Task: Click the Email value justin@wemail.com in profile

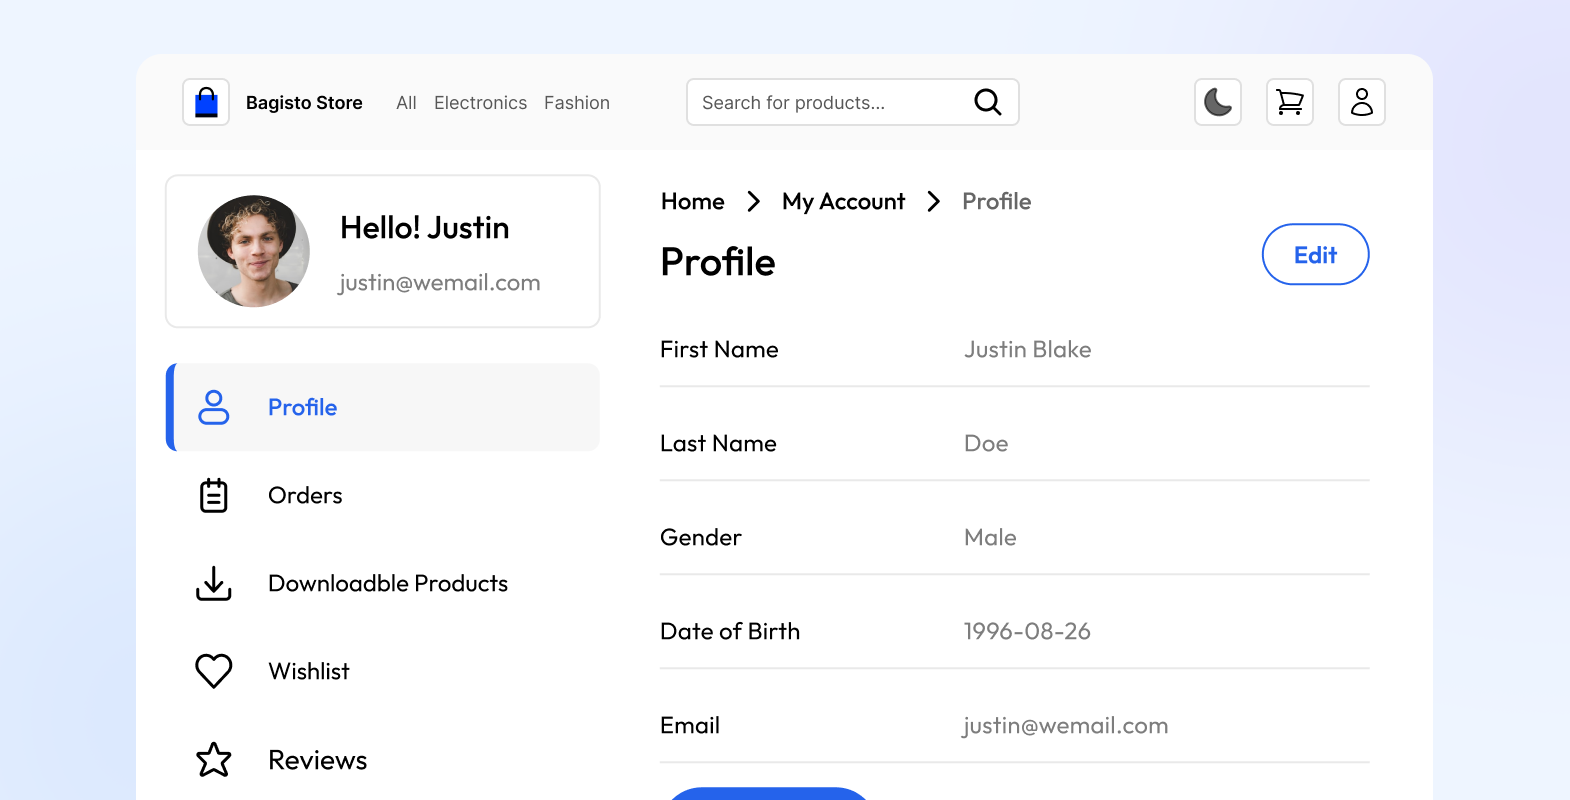Action: coord(1066,726)
